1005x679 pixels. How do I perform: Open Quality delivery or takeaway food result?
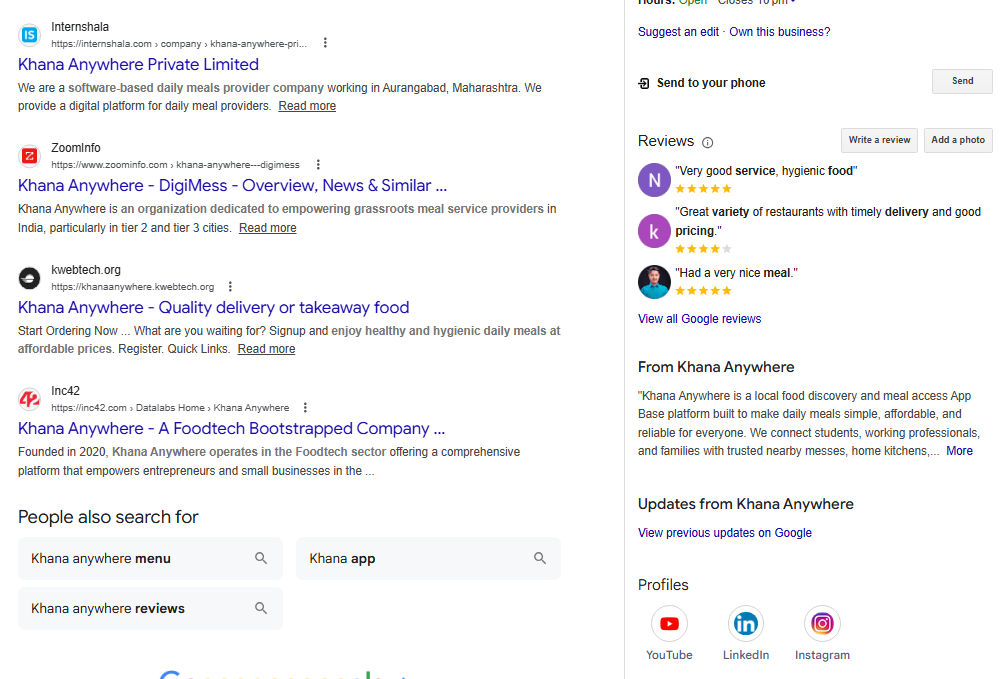pyautogui.click(x=213, y=308)
